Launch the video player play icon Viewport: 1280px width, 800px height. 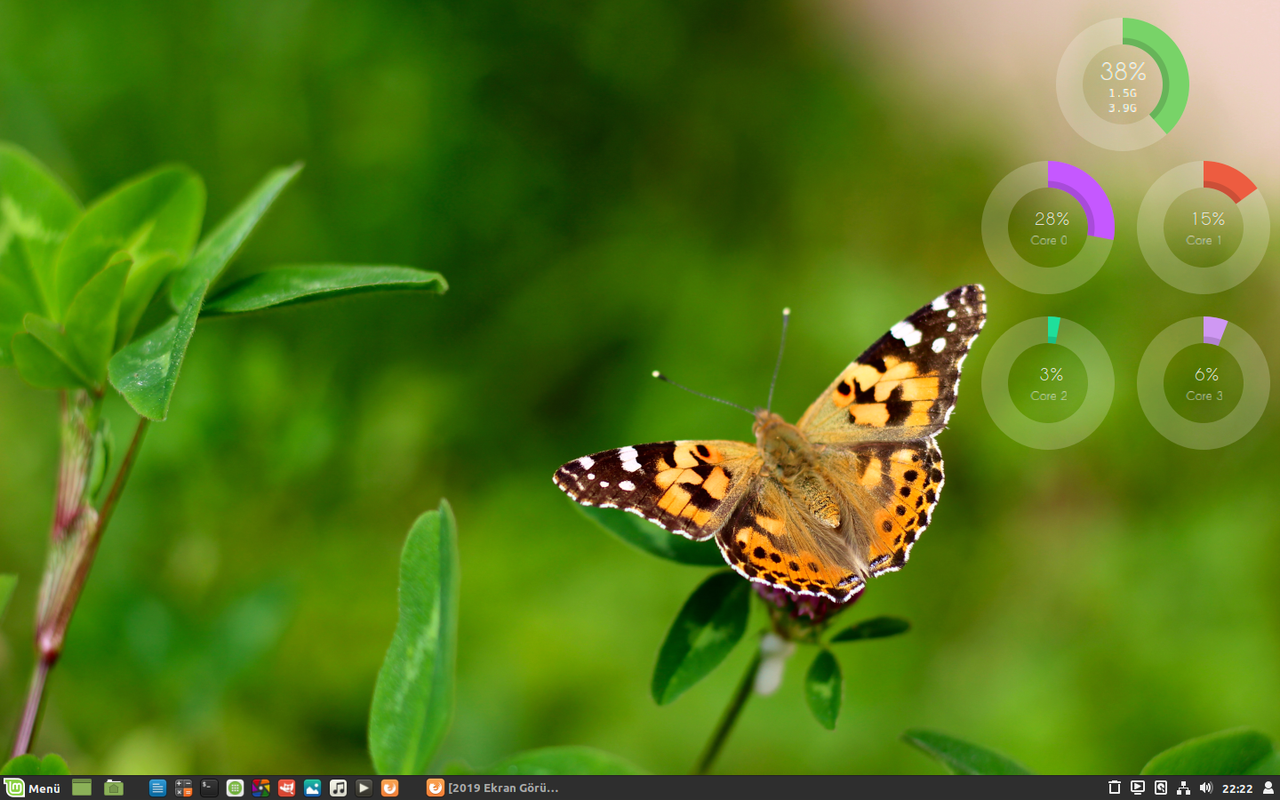click(x=364, y=788)
